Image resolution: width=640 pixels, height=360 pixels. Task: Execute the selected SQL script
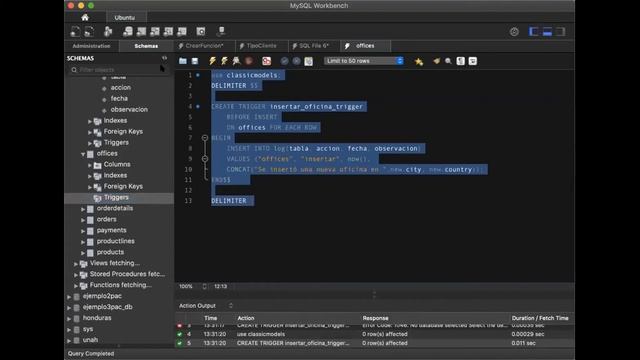pos(212,61)
